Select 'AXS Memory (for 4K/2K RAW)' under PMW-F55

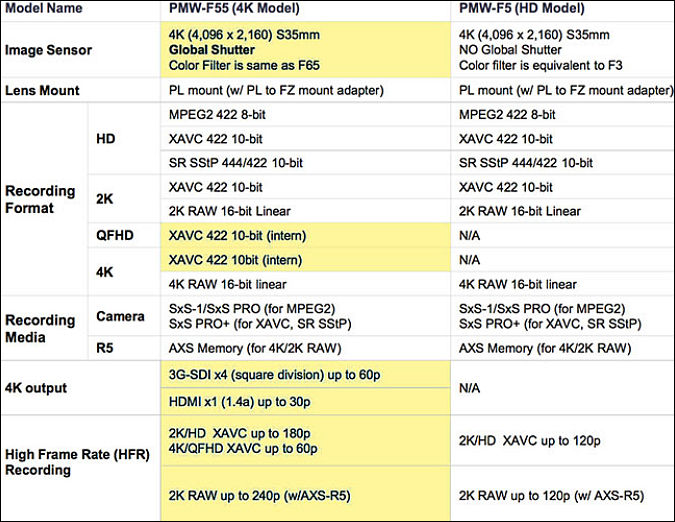(255, 348)
